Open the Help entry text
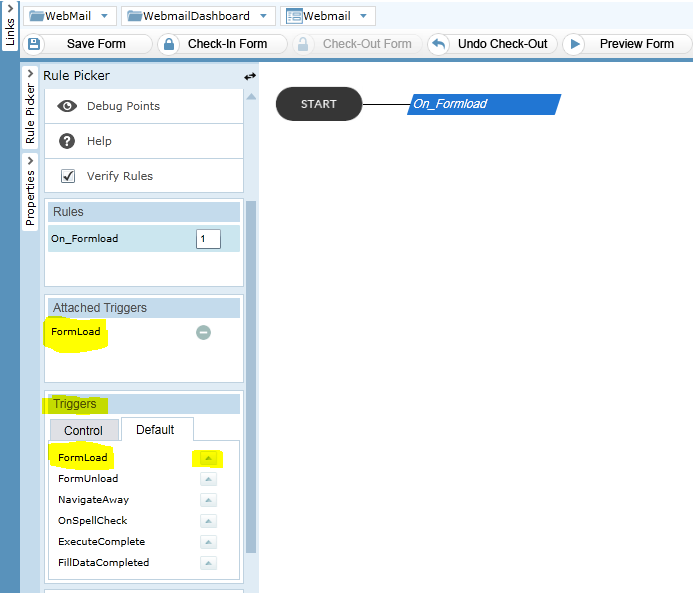The width and height of the screenshot is (693, 593). [x=99, y=141]
